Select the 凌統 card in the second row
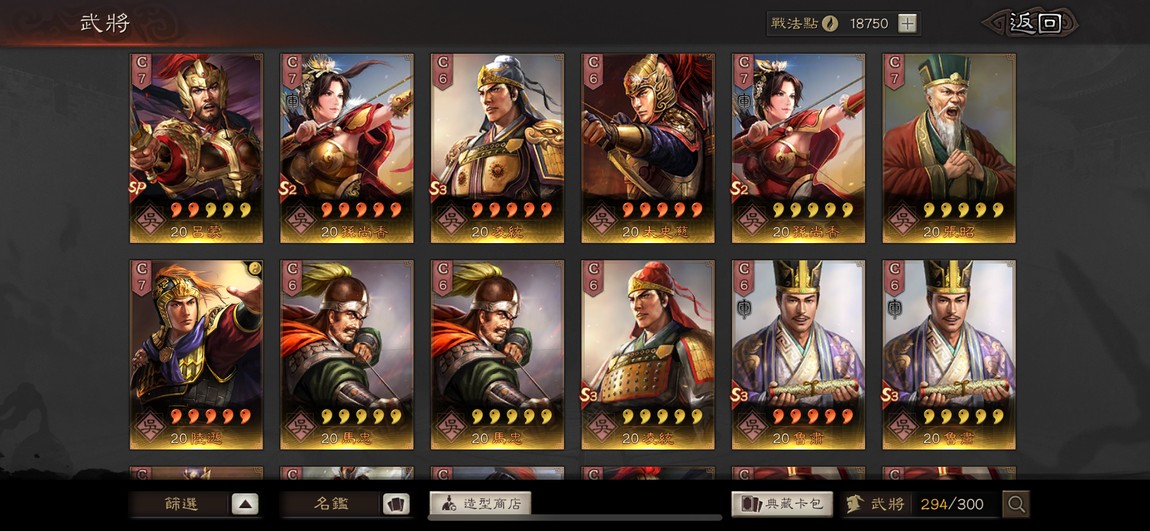 [648, 354]
